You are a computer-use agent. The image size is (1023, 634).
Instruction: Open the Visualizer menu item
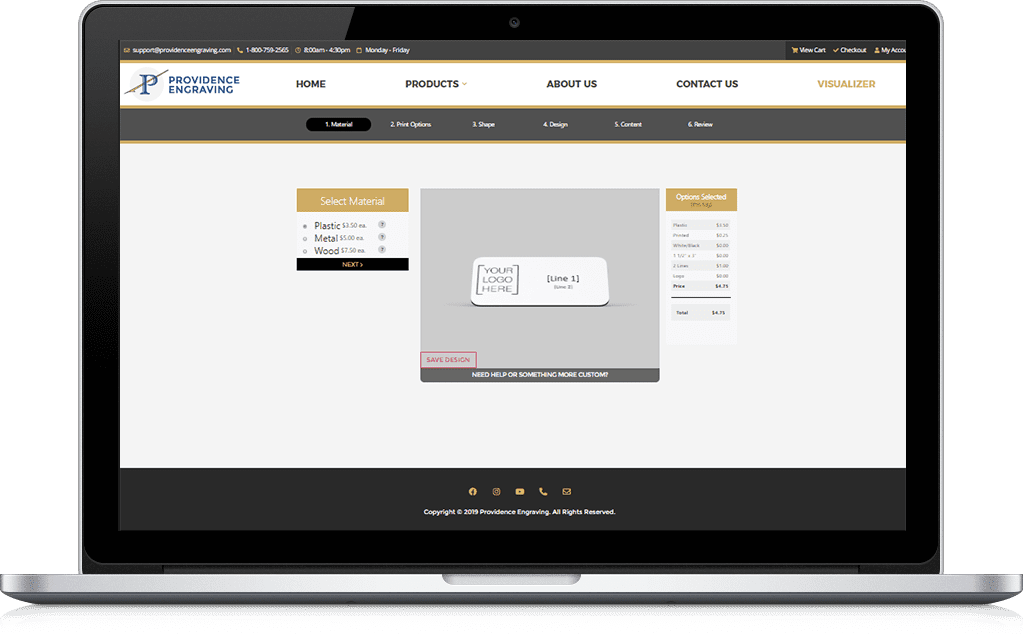click(845, 84)
